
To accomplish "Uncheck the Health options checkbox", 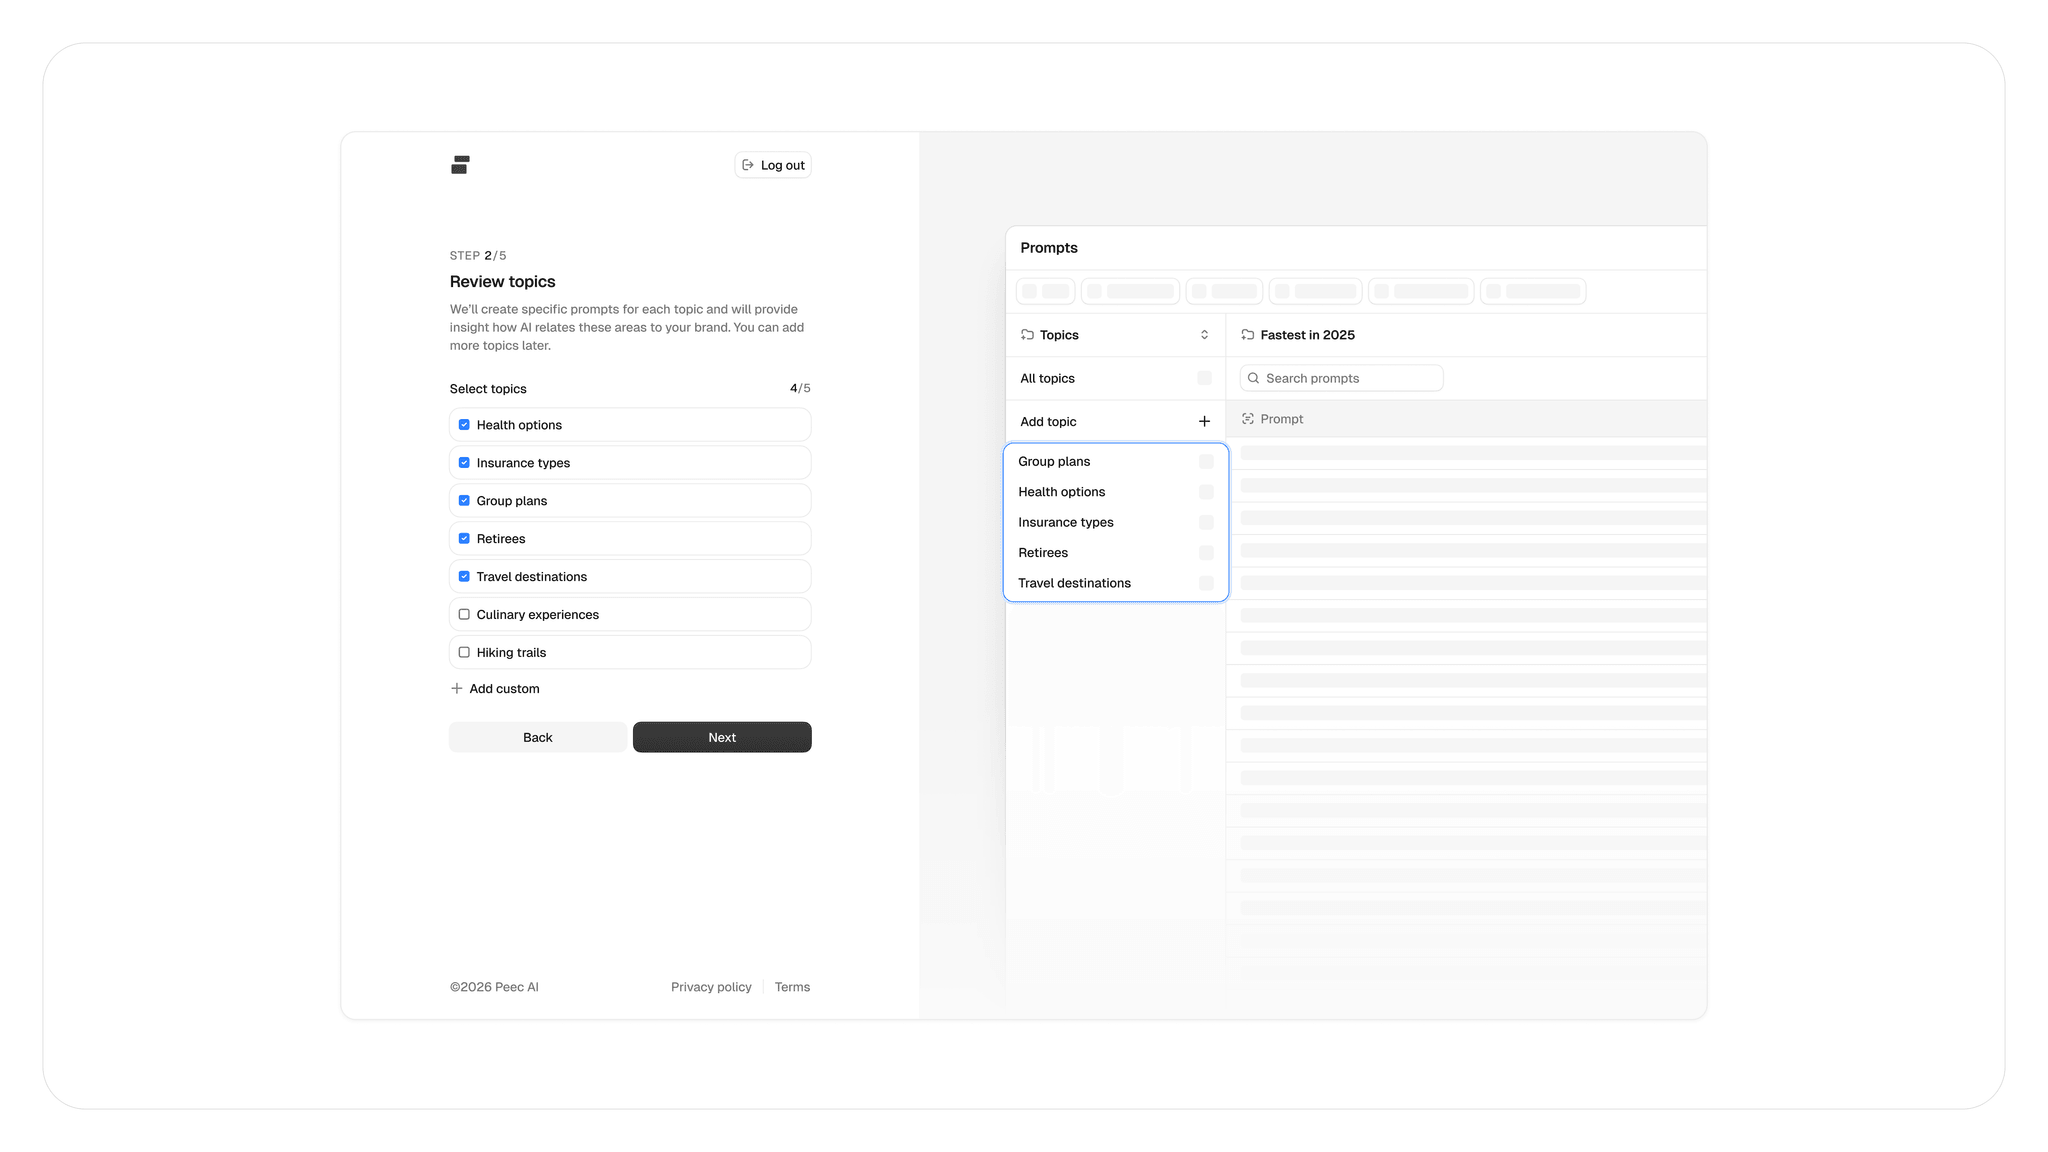I will click(464, 425).
